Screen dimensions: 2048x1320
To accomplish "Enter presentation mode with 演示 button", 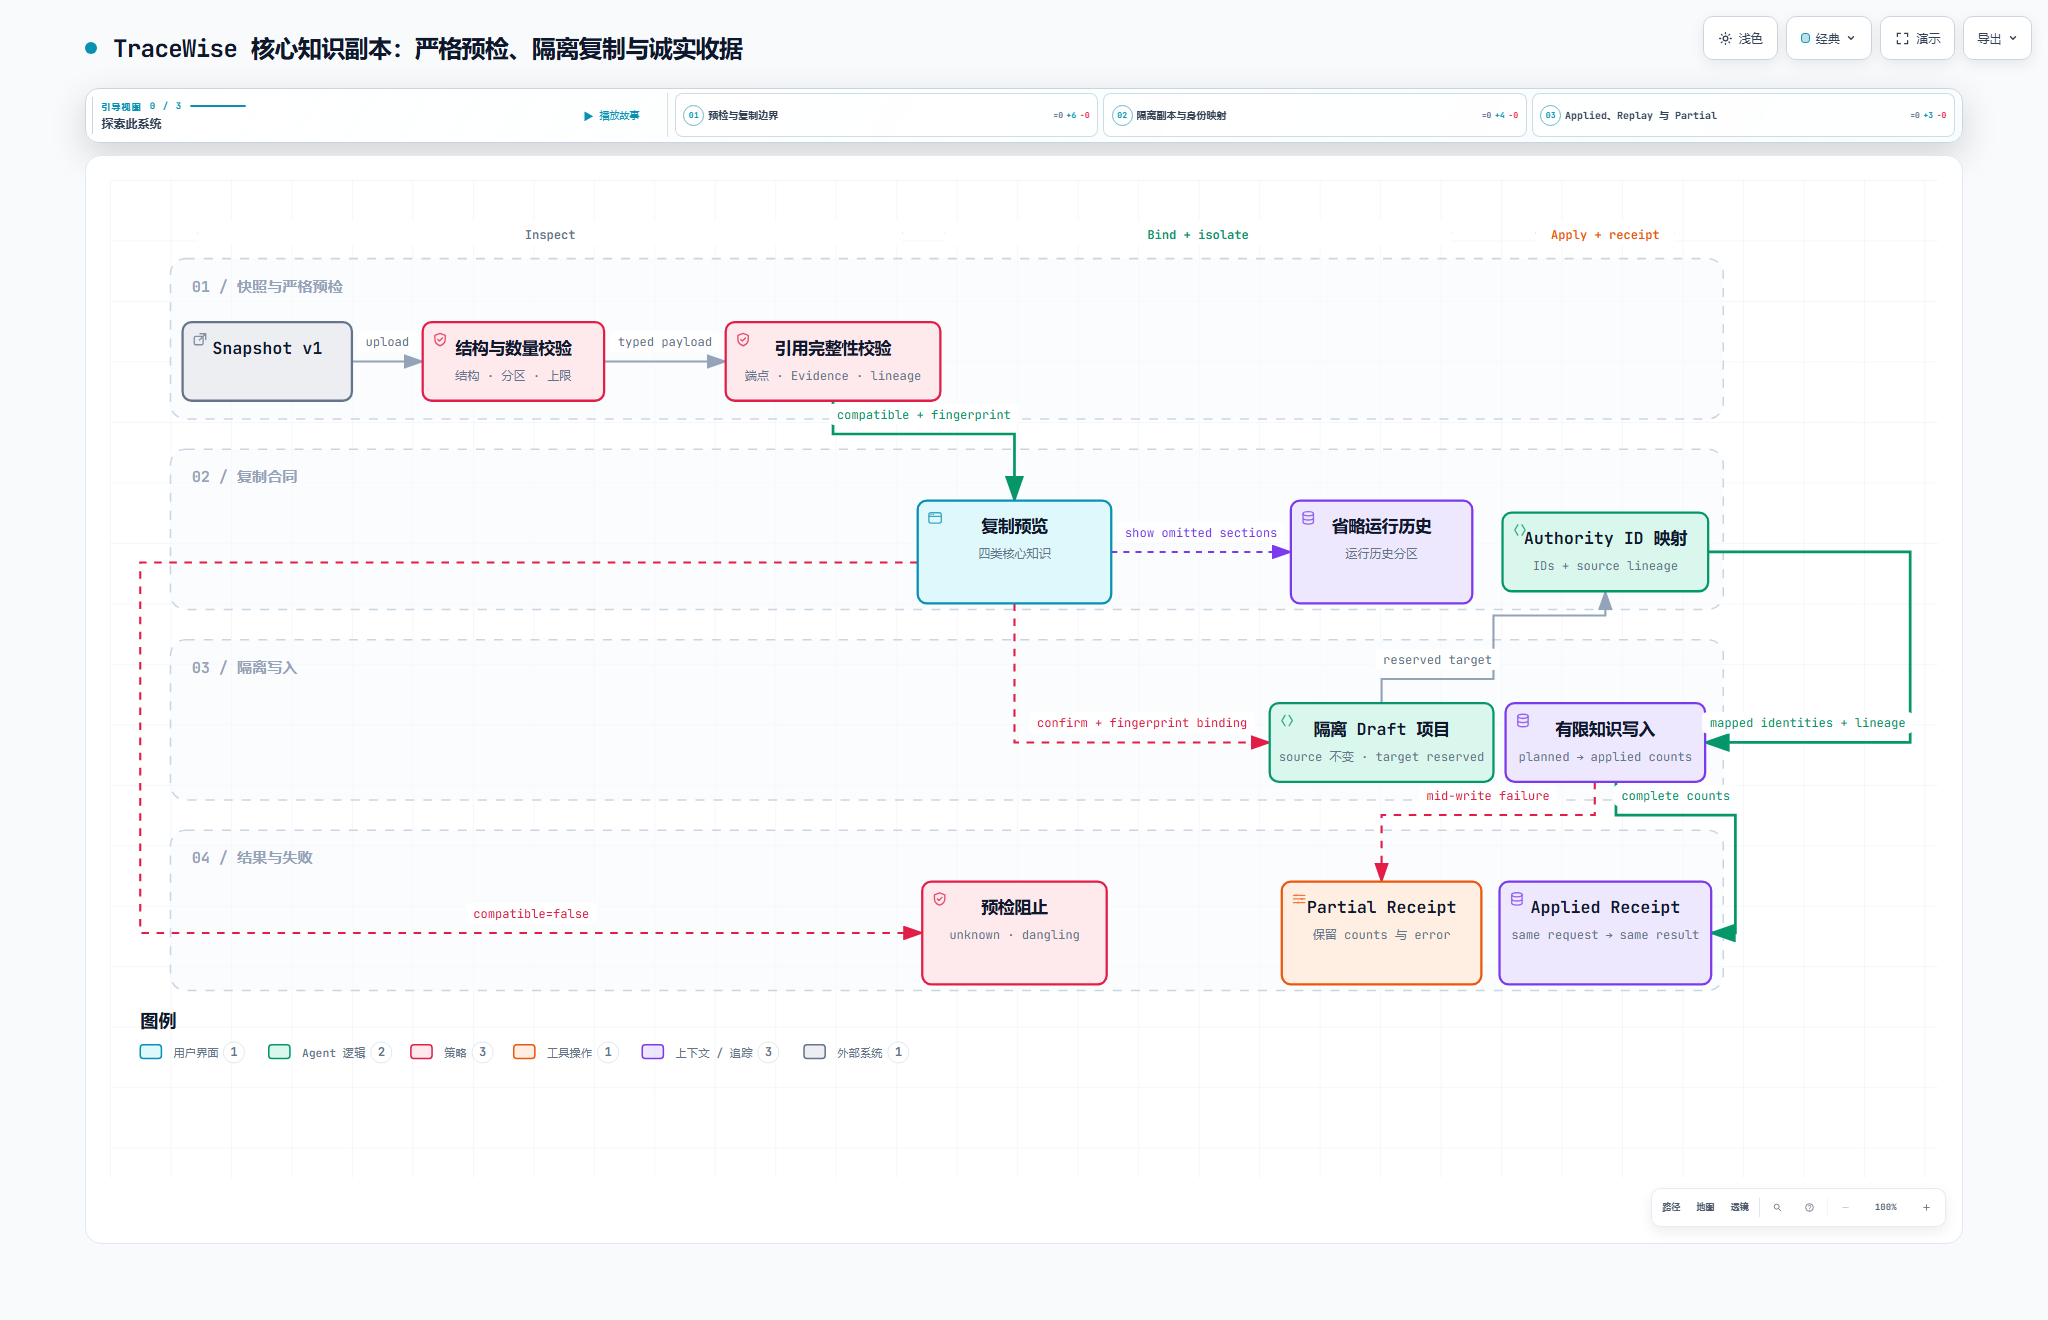I will (x=1917, y=38).
